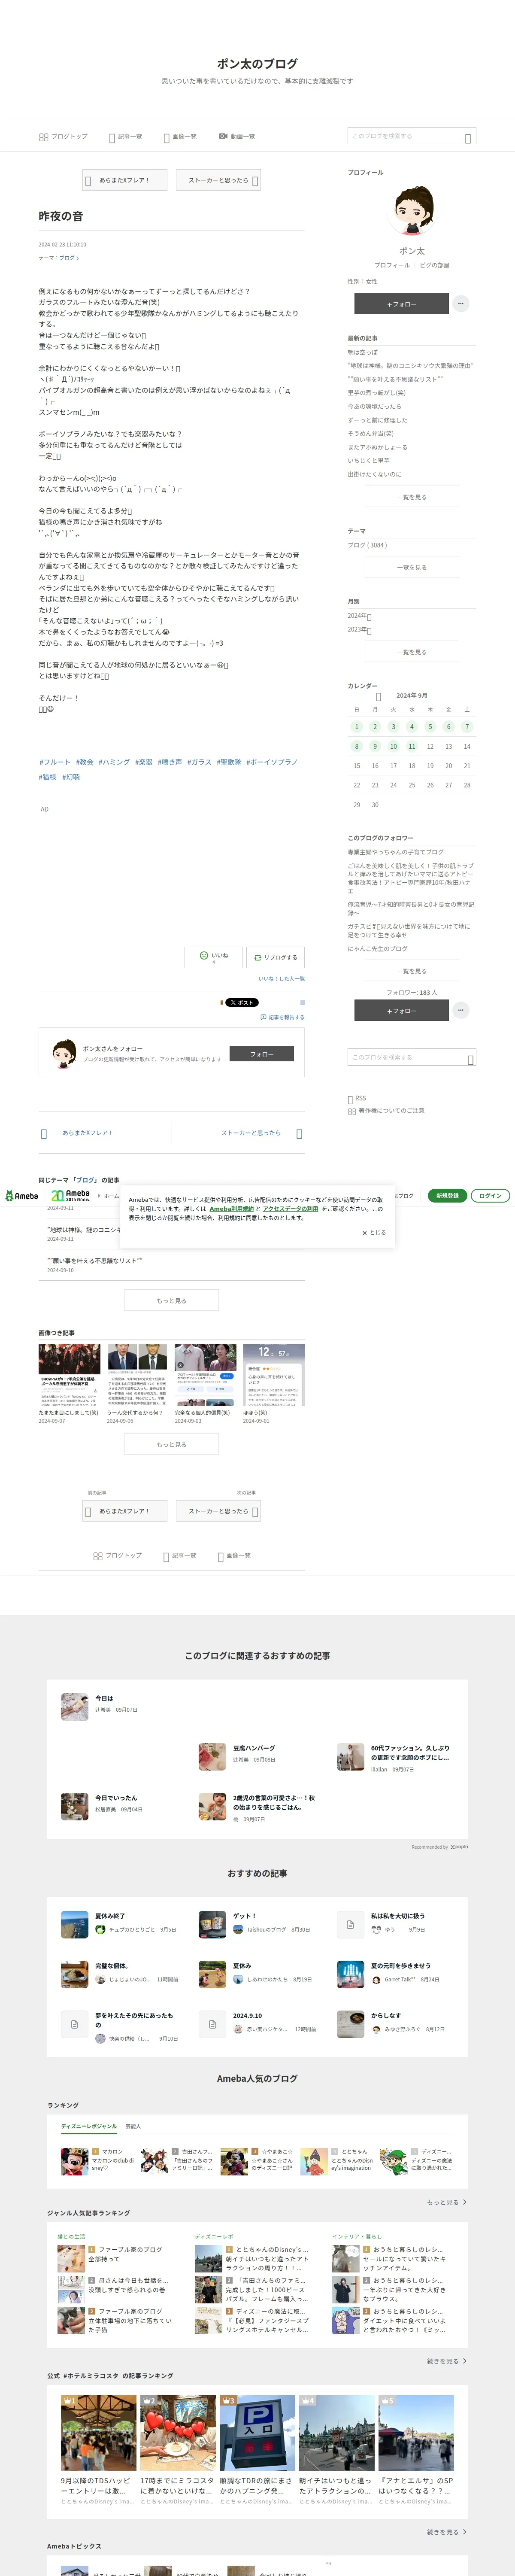Open 画像一覧 in the bottom navigation
The height and width of the screenshot is (2576, 515).
pyautogui.click(x=234, y=1556)
